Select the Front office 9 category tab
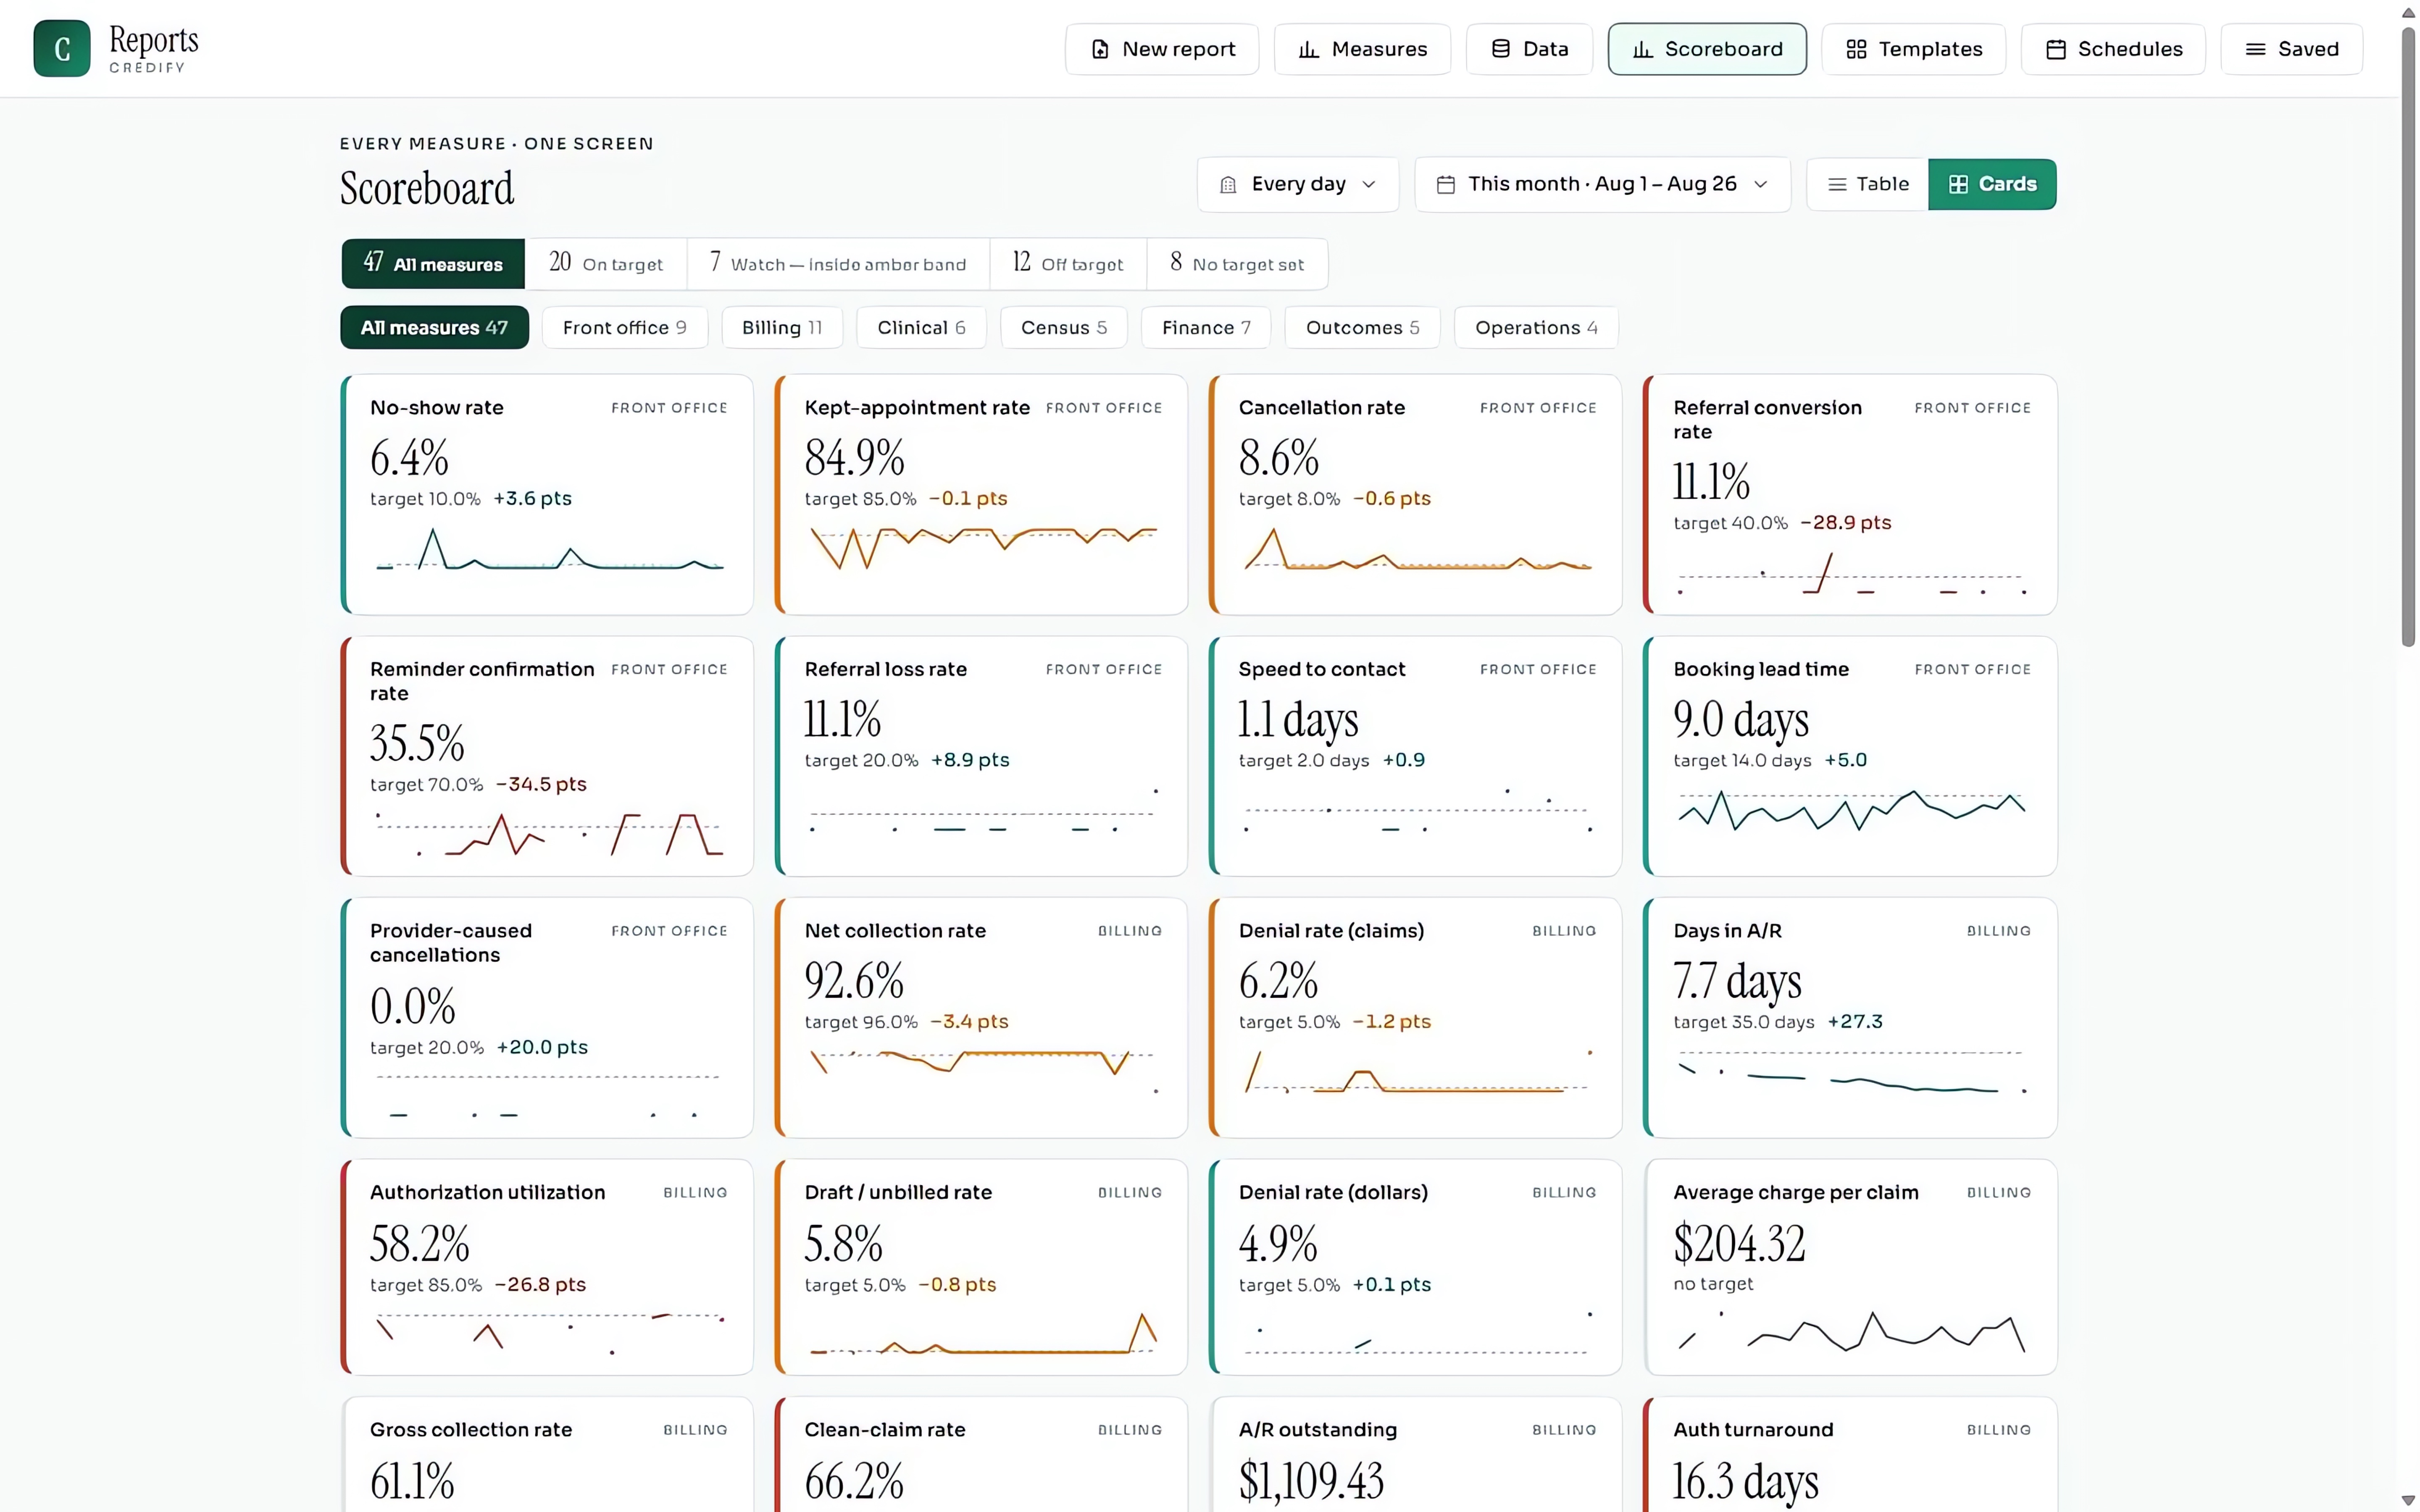 click(x=625, y=328)
